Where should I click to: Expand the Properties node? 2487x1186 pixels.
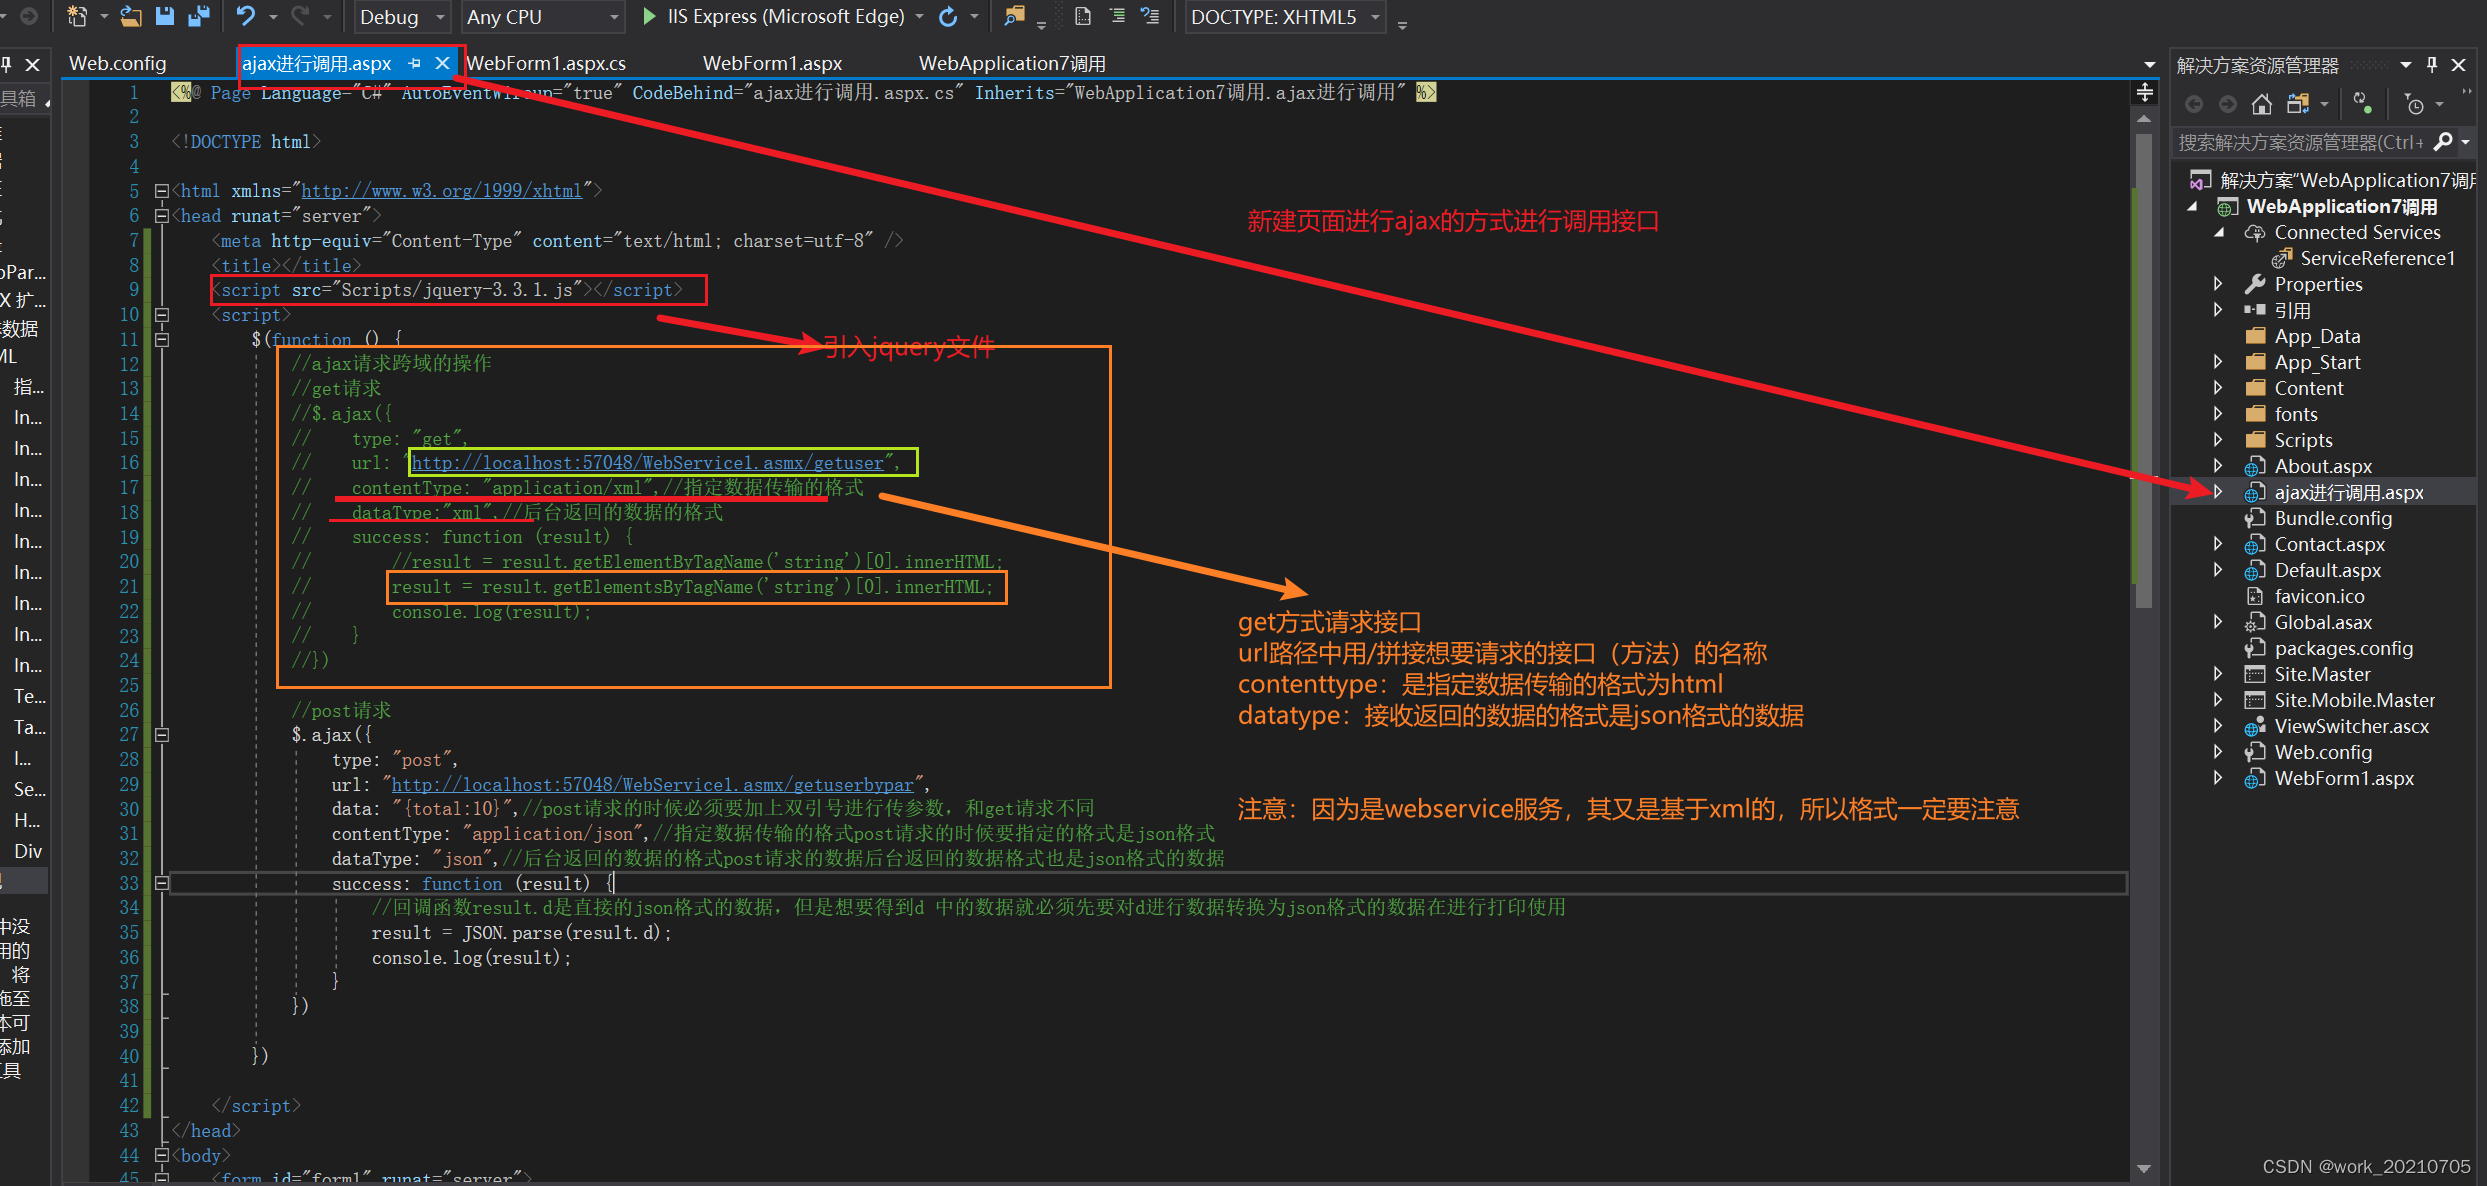click(2218, 284)
